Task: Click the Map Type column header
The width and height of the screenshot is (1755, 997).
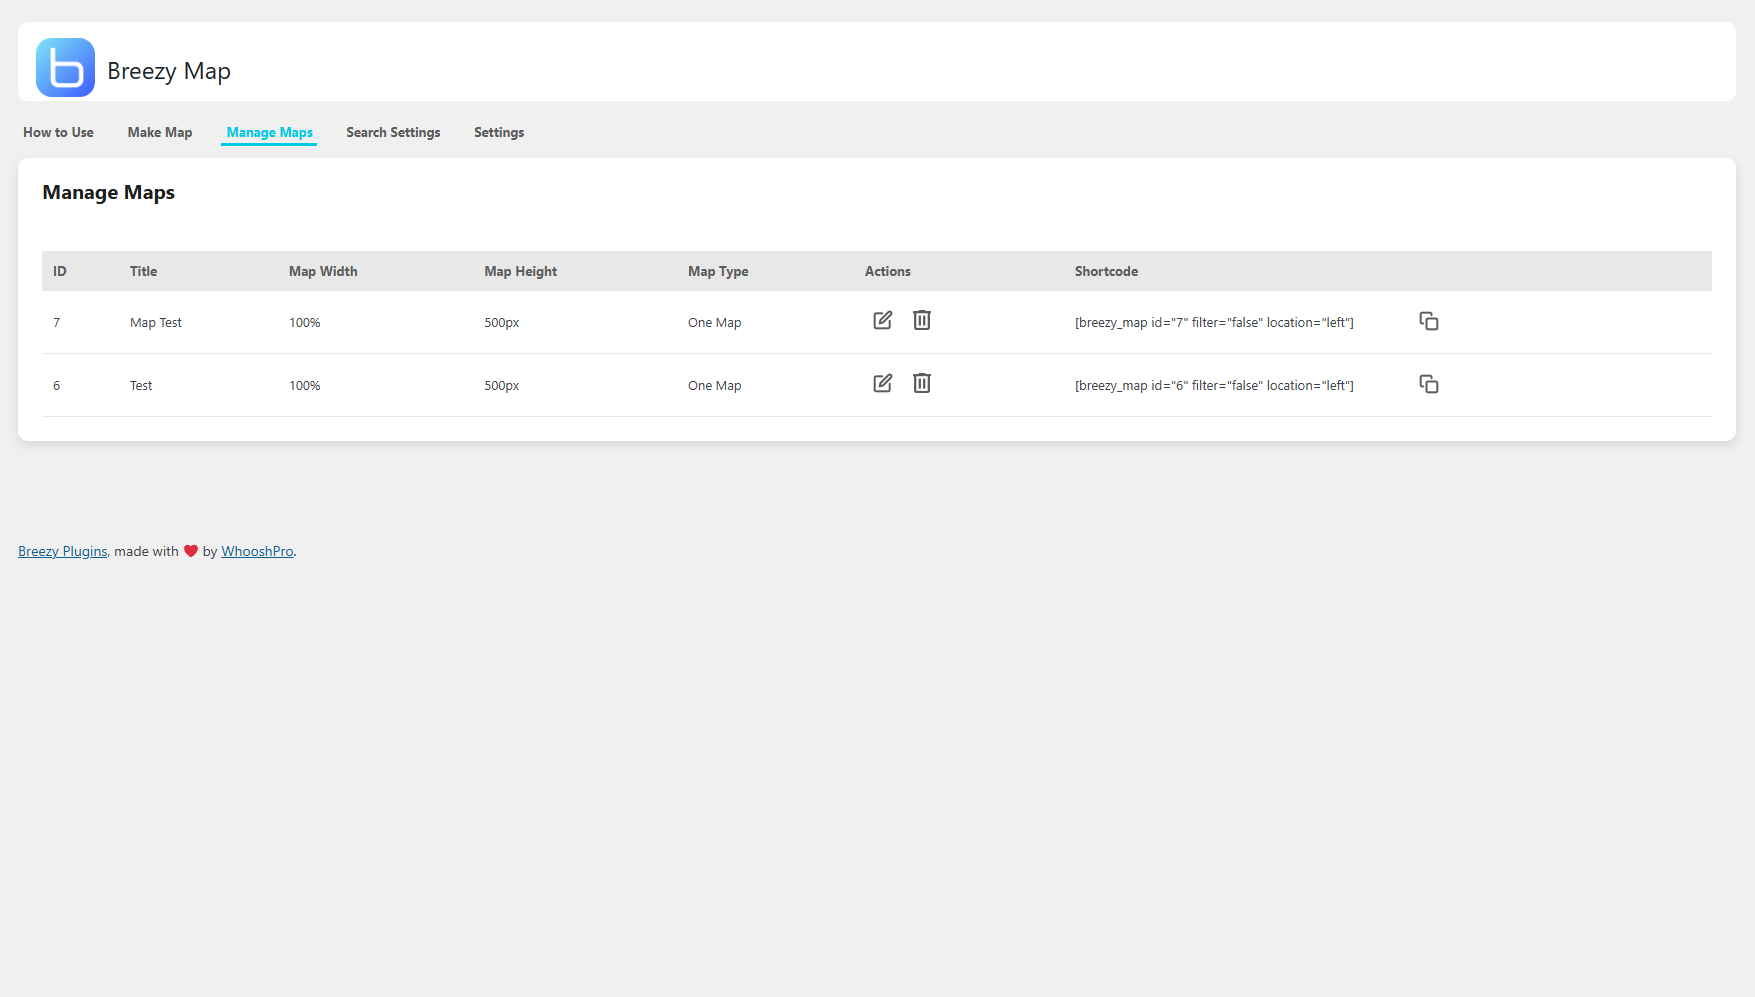Action: click(x=718, y=271)
